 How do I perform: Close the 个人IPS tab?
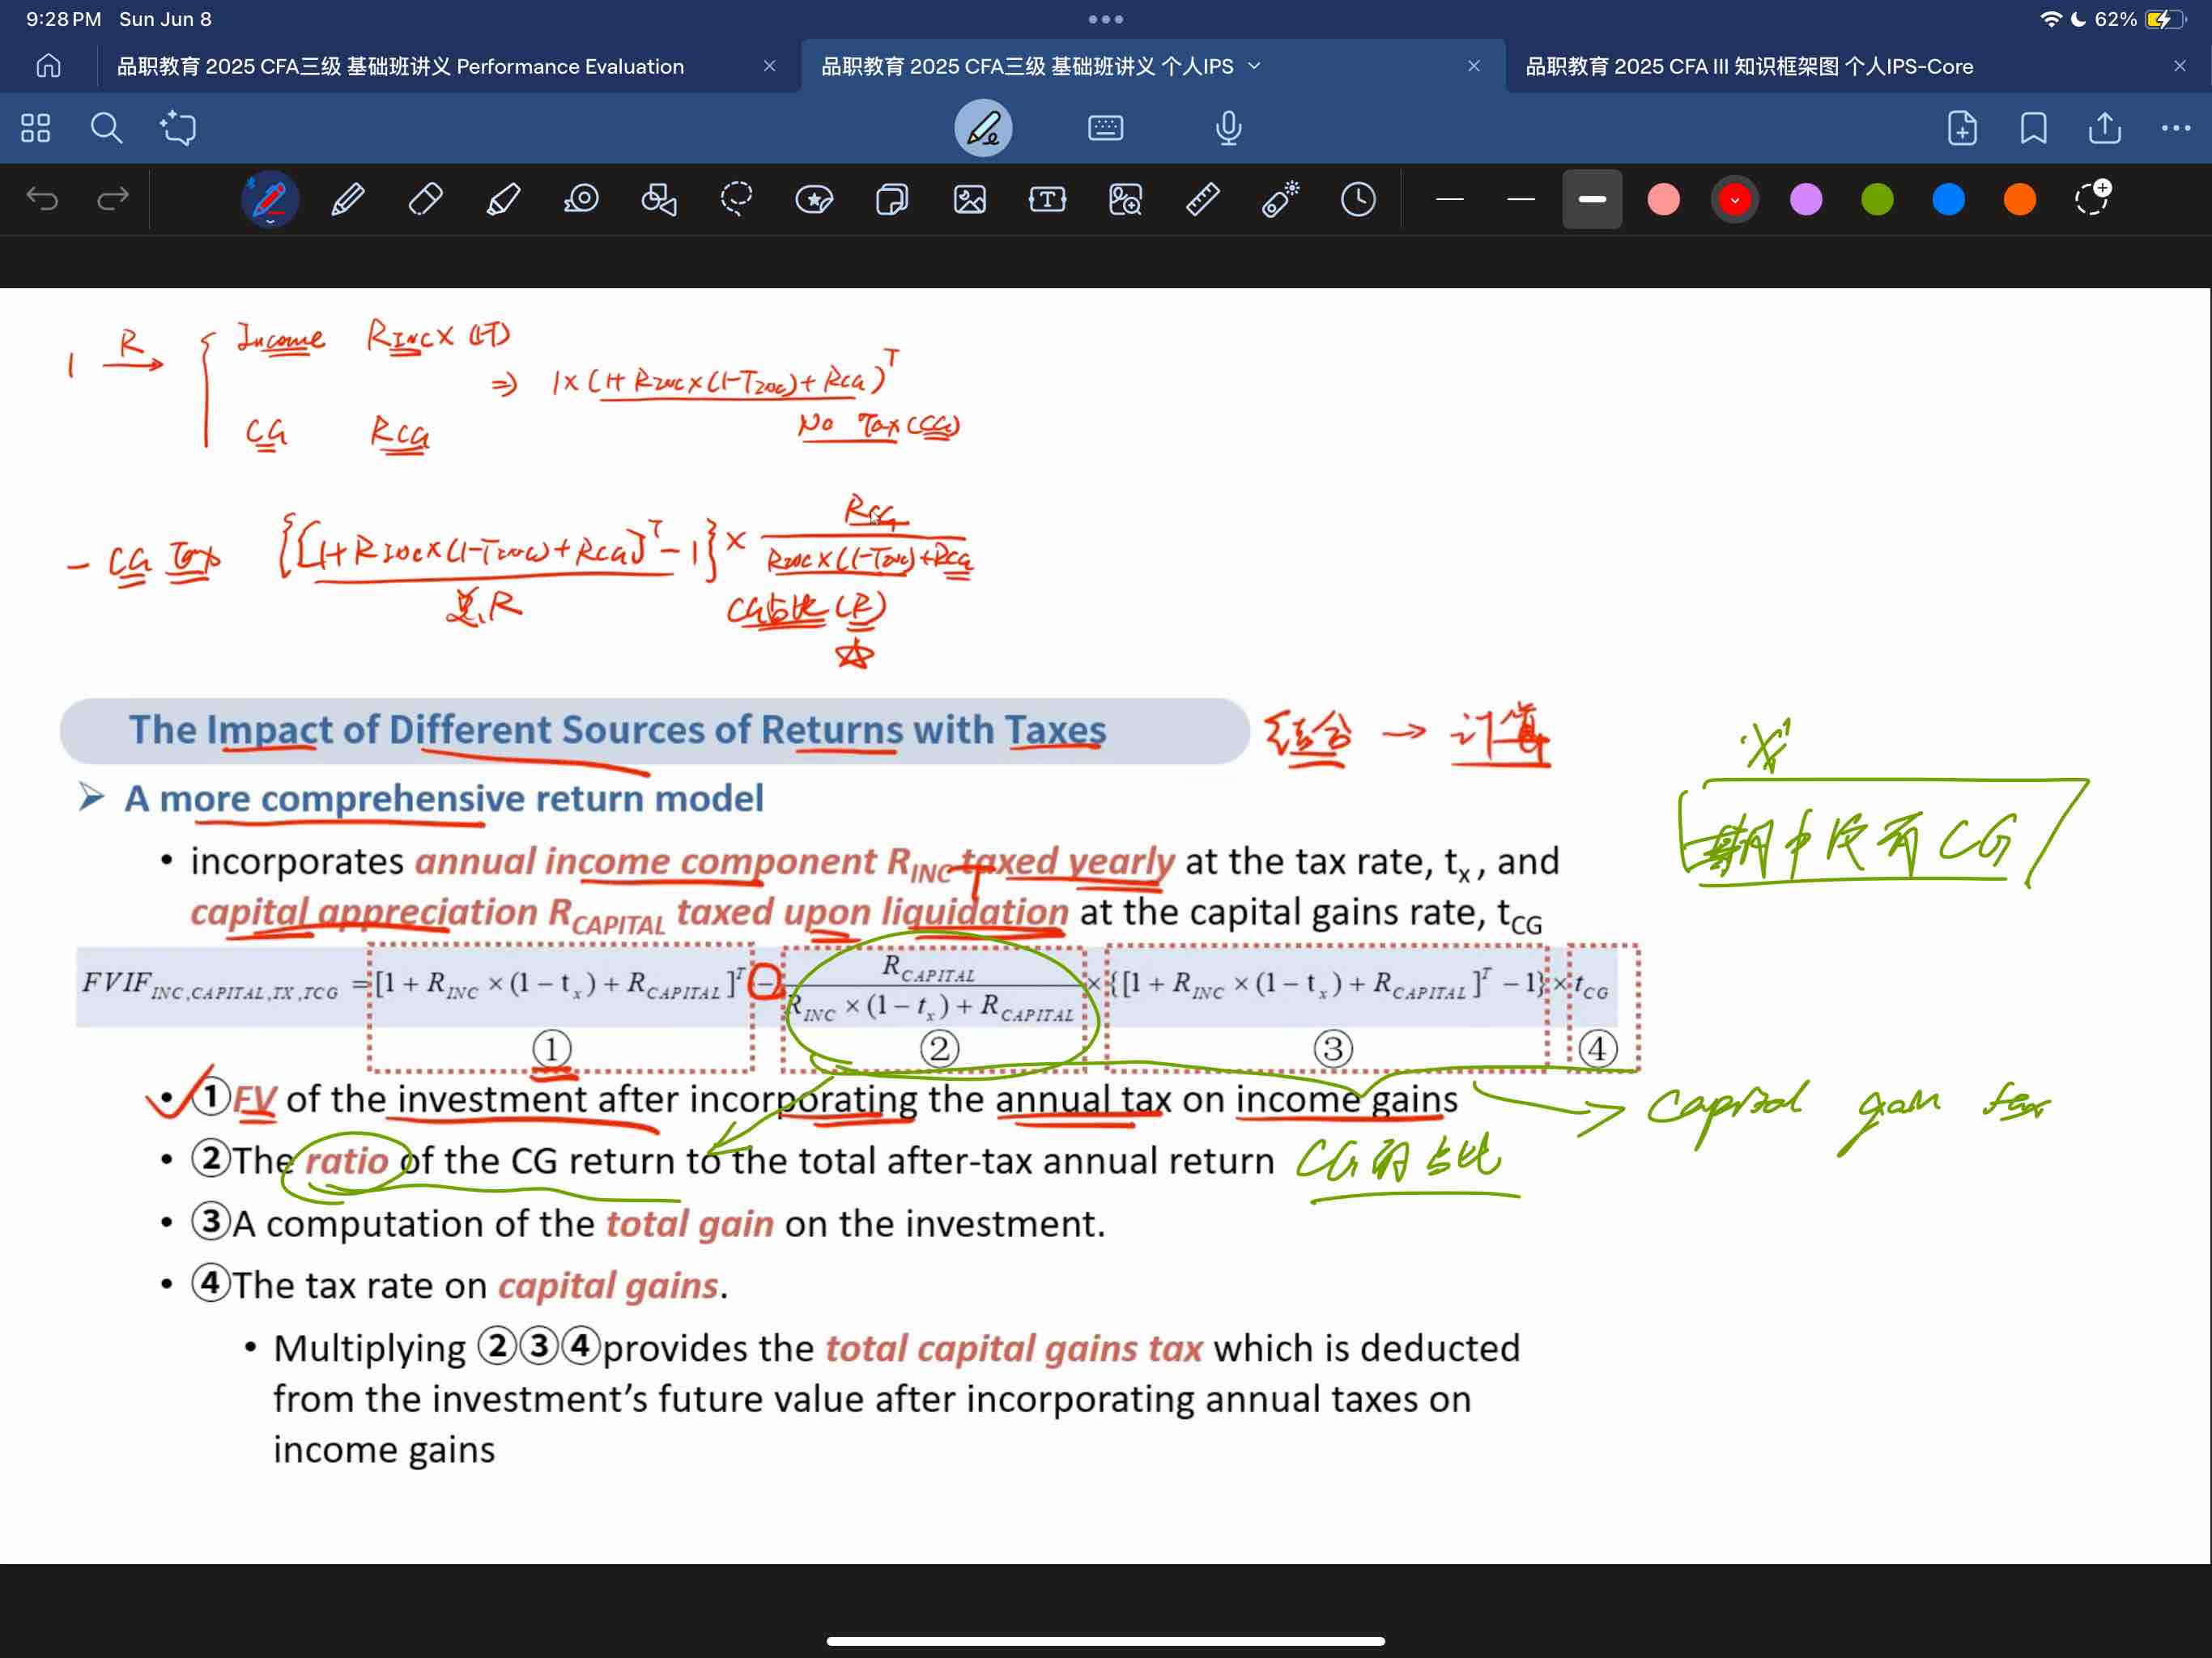1474,66
